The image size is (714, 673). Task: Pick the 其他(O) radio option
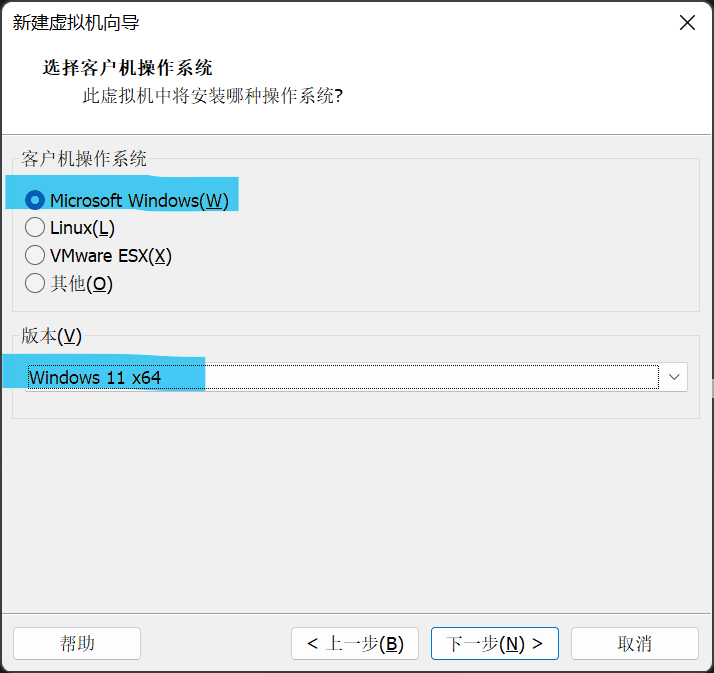pyautogui.click(x=35, y=283)
